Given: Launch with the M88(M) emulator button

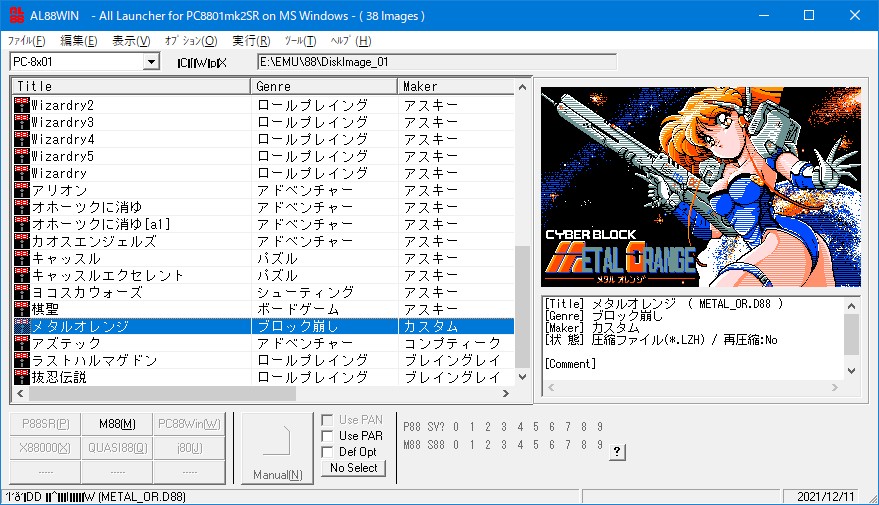Looking at the screenshot, I should (x=118, y=424).
